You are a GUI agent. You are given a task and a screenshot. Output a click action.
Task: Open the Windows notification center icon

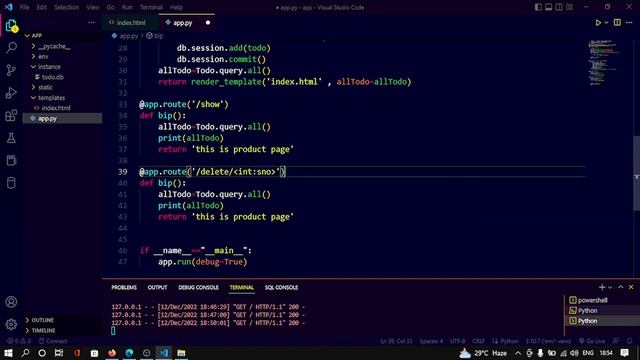[x=624, y=353]
